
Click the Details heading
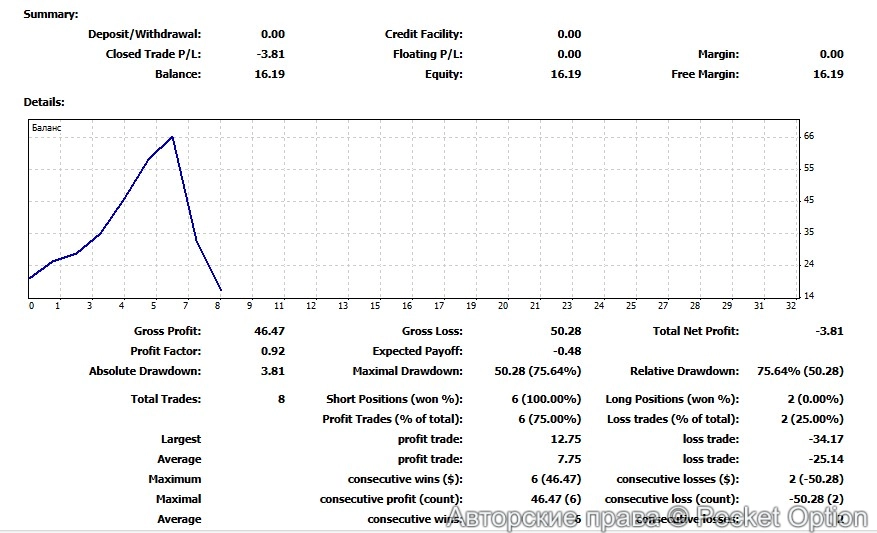point(44,102)
